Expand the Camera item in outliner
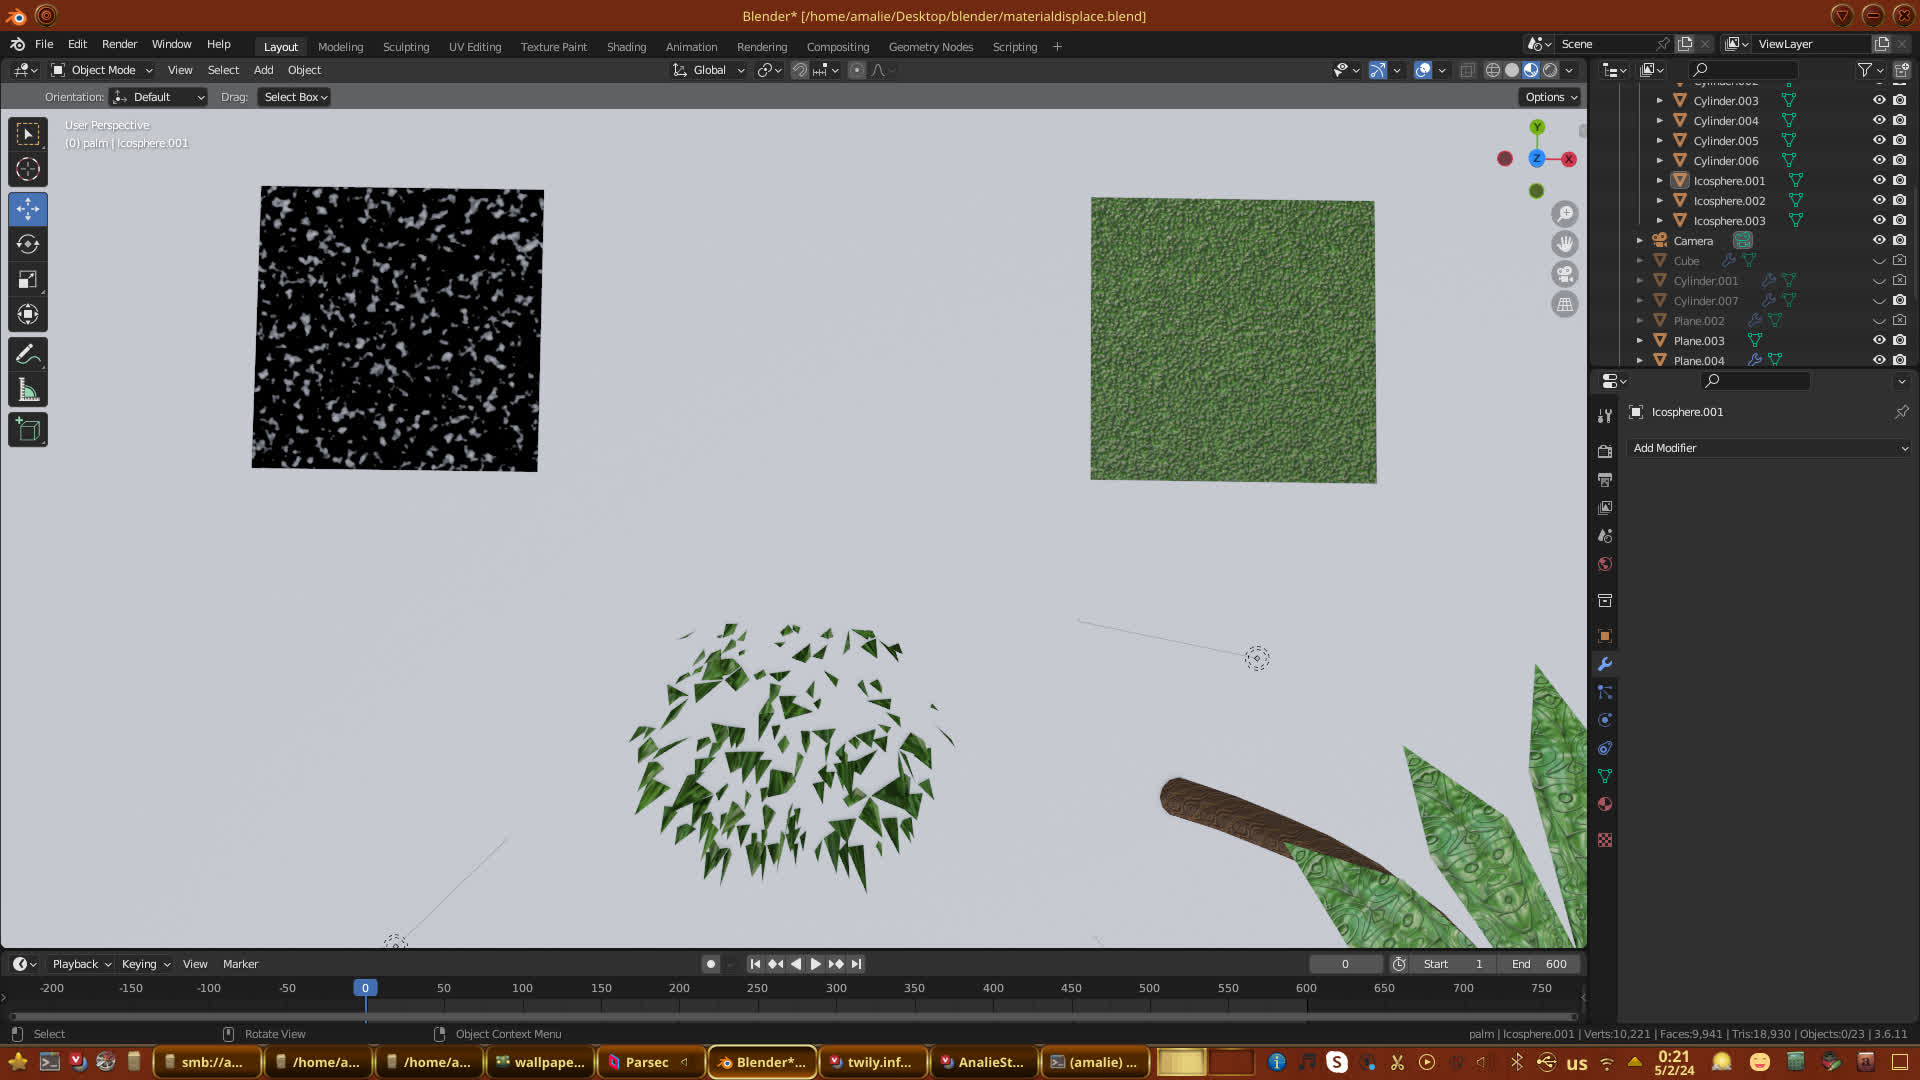Image resolution: width=1920 pixels, height=1080 pixels. 1639,241
